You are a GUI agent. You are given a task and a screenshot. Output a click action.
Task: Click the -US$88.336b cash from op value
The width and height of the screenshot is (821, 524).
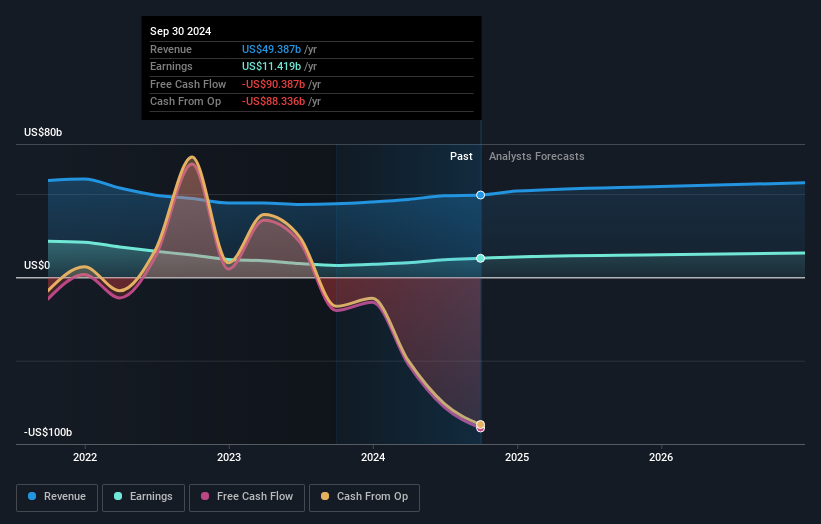(x=273, y=102)
